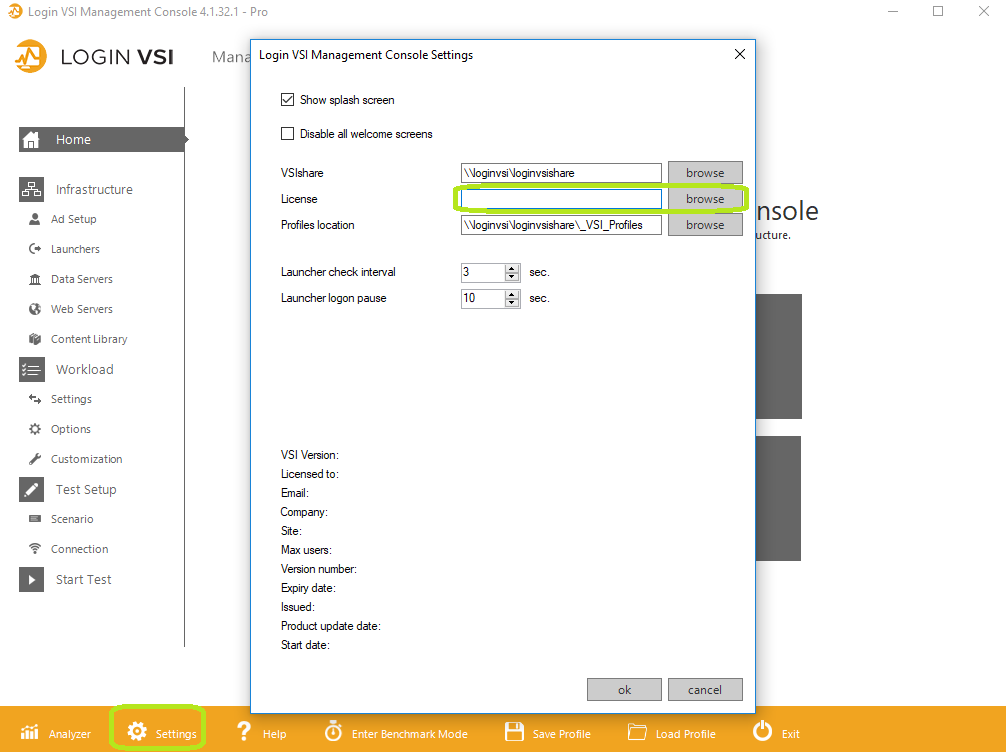Browse for the Profiles location

[705, 225]
